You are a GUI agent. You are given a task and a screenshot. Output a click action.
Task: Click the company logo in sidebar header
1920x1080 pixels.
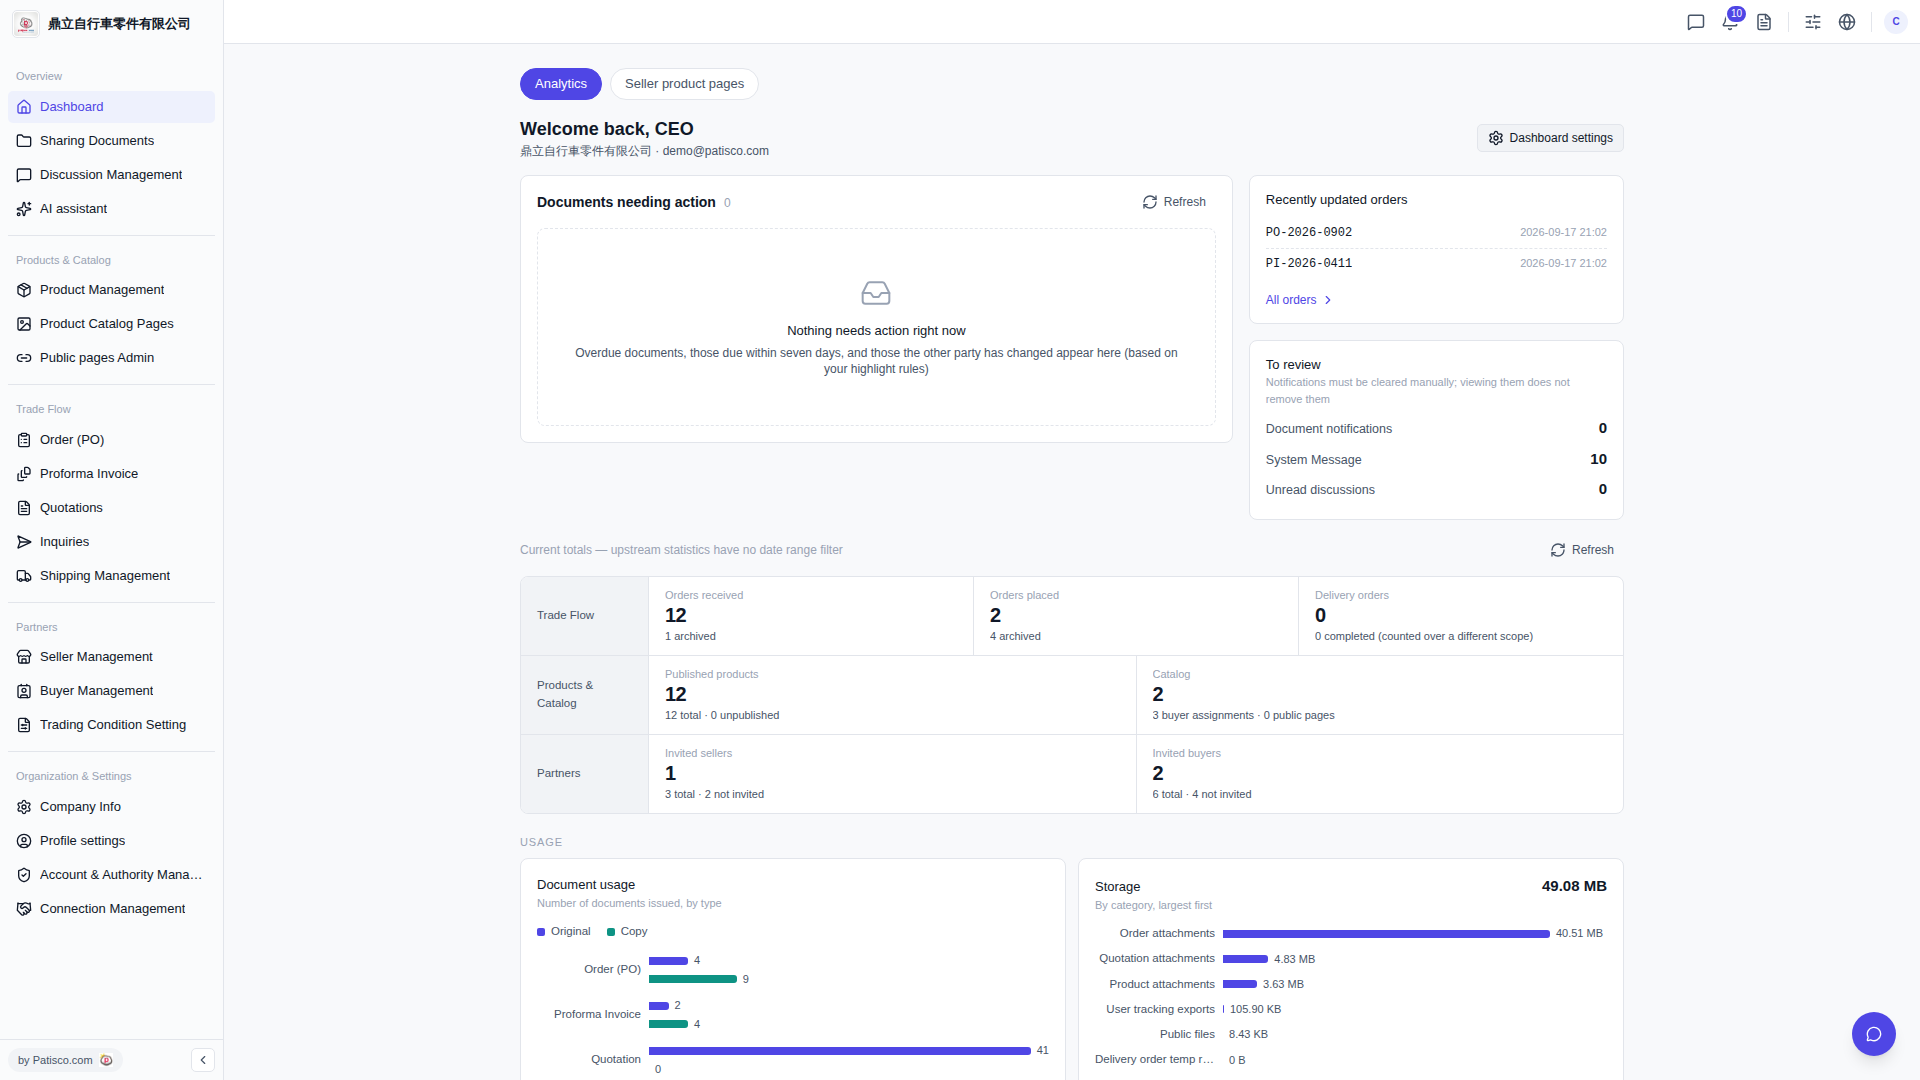pos(26,23)
